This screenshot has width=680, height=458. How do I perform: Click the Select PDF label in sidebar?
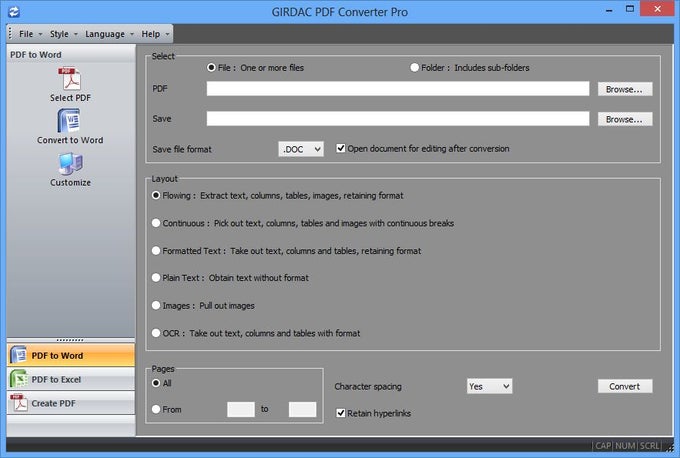click(70, 98)
